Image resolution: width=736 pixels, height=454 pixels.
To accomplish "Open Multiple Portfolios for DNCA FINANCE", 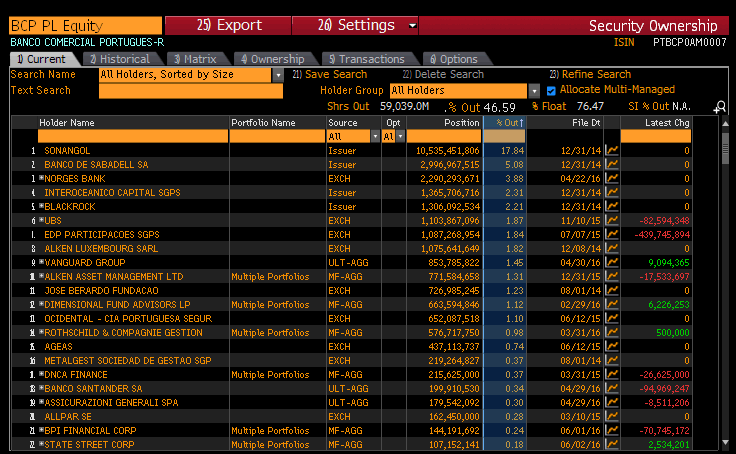I will [270, 375].
